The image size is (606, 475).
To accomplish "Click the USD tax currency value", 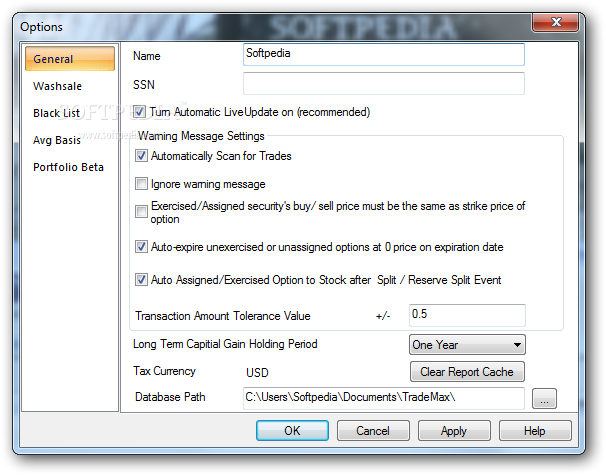I will click(257, 373).
